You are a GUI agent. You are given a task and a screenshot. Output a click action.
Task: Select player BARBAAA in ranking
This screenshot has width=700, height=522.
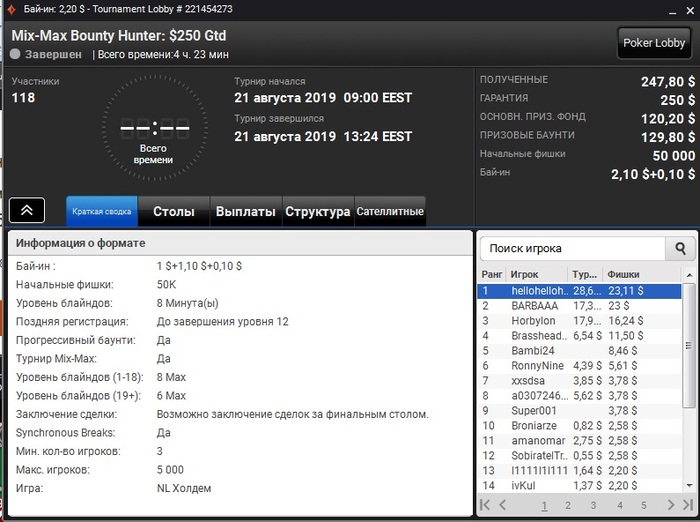579,306
